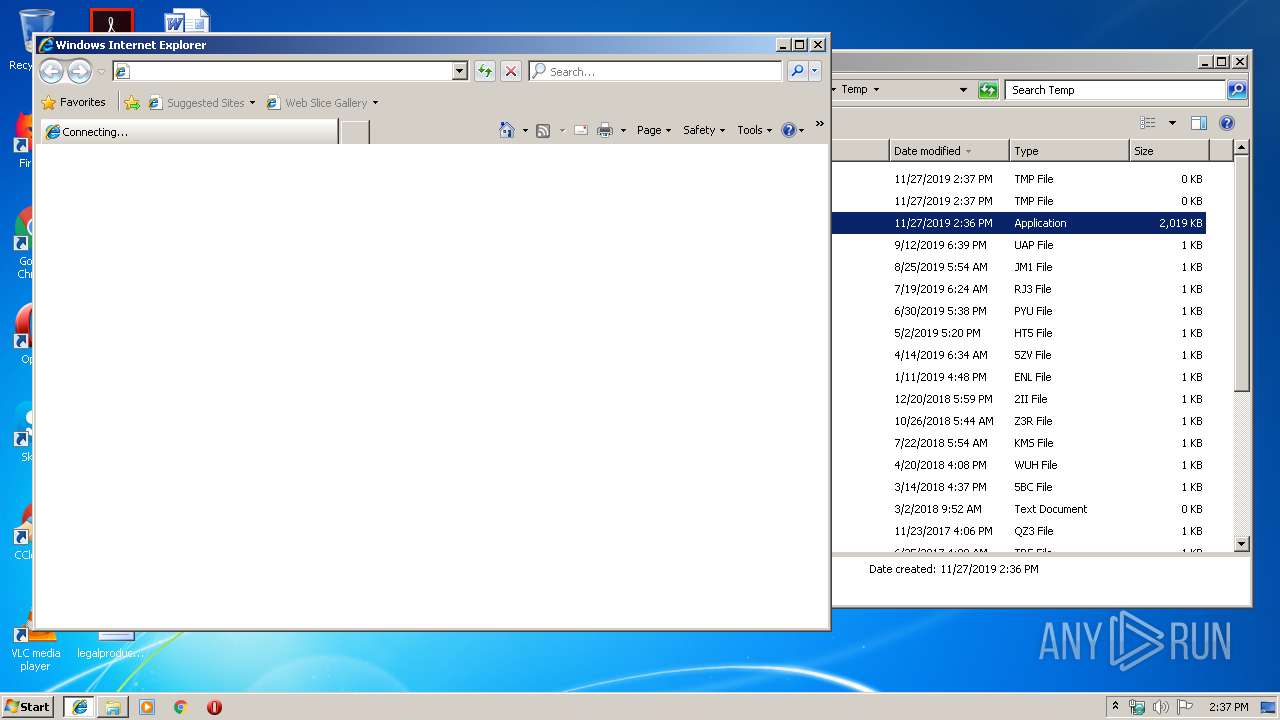Open the view options dropdown arrow
Image resolution: width=1280 pixels, height=720 pixels.
point(1172,124)
